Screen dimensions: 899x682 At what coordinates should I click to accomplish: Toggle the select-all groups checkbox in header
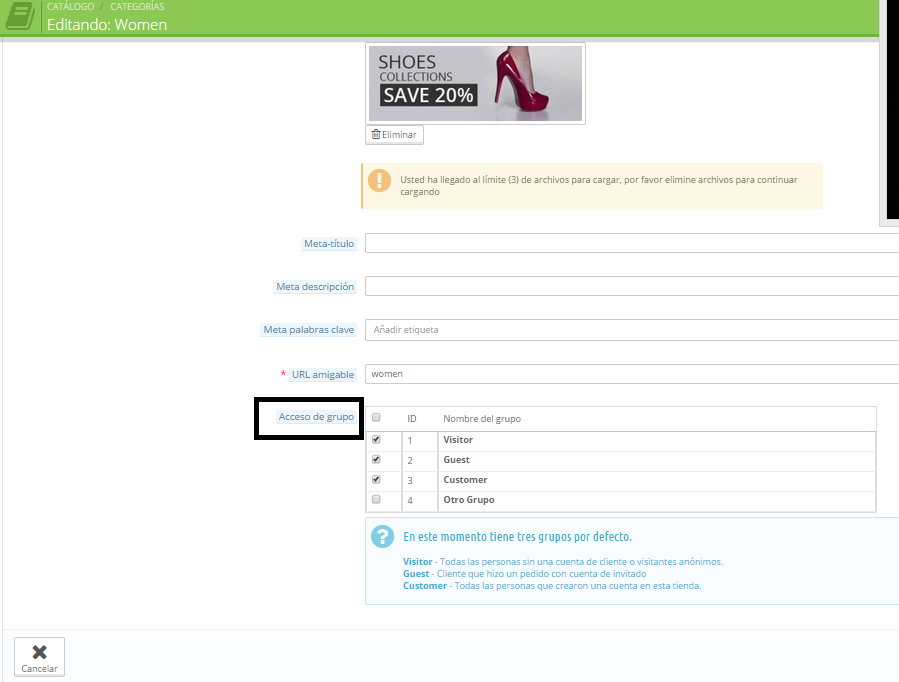[376, 418]
